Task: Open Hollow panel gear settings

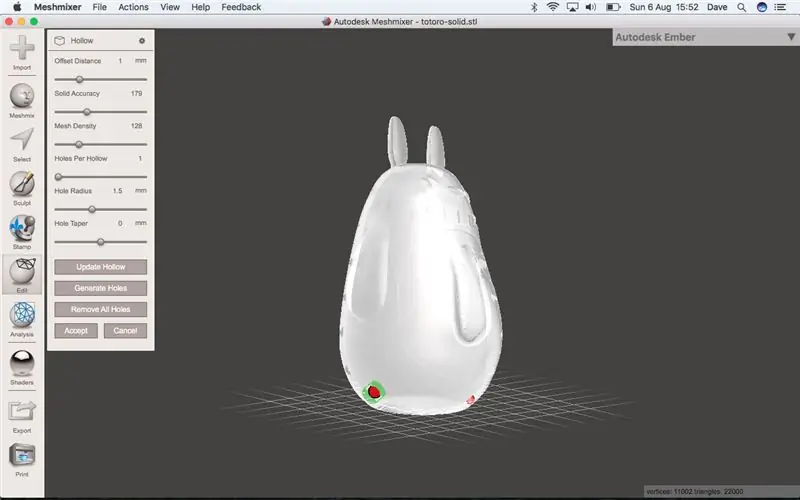Action: pos(142,41)
